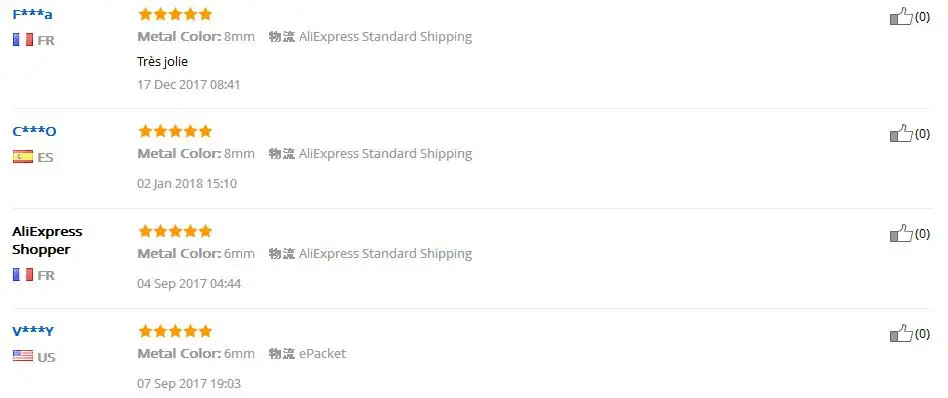Open reviewer profile F***a
Viewport: 948px width, 398px height.
coord(33,15)
